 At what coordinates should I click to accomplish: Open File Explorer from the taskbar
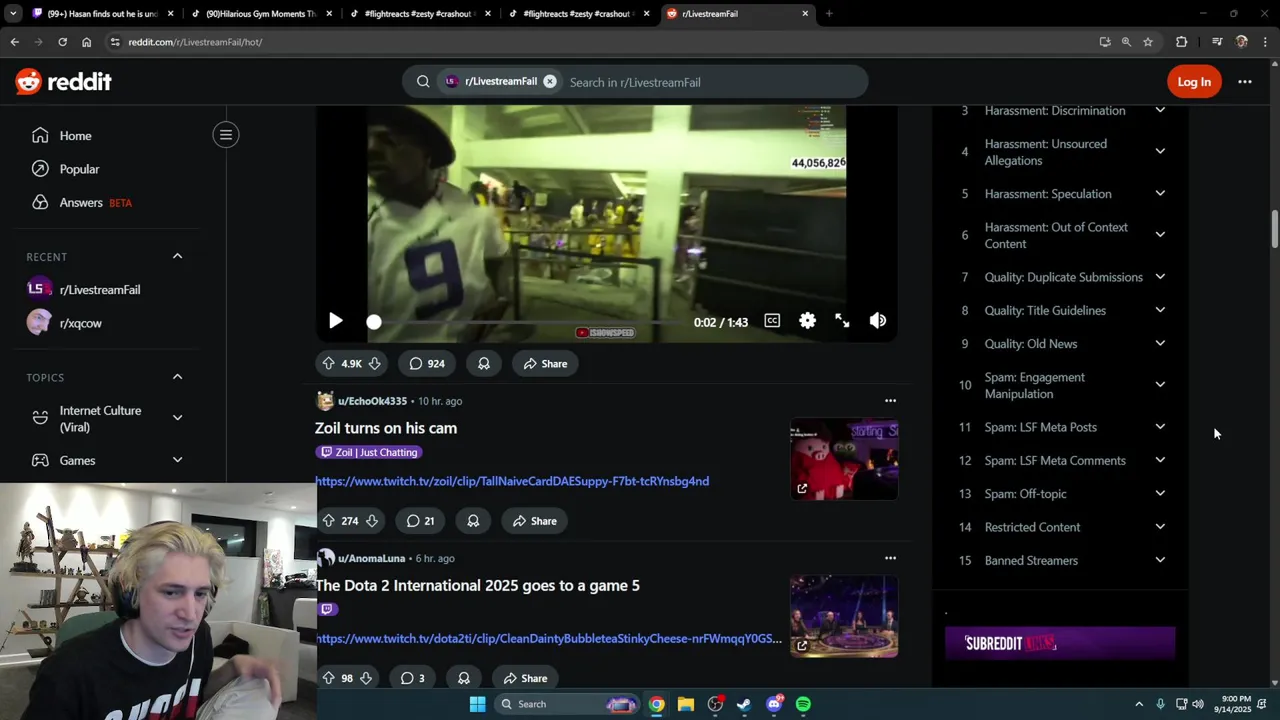tap(686, 704)
